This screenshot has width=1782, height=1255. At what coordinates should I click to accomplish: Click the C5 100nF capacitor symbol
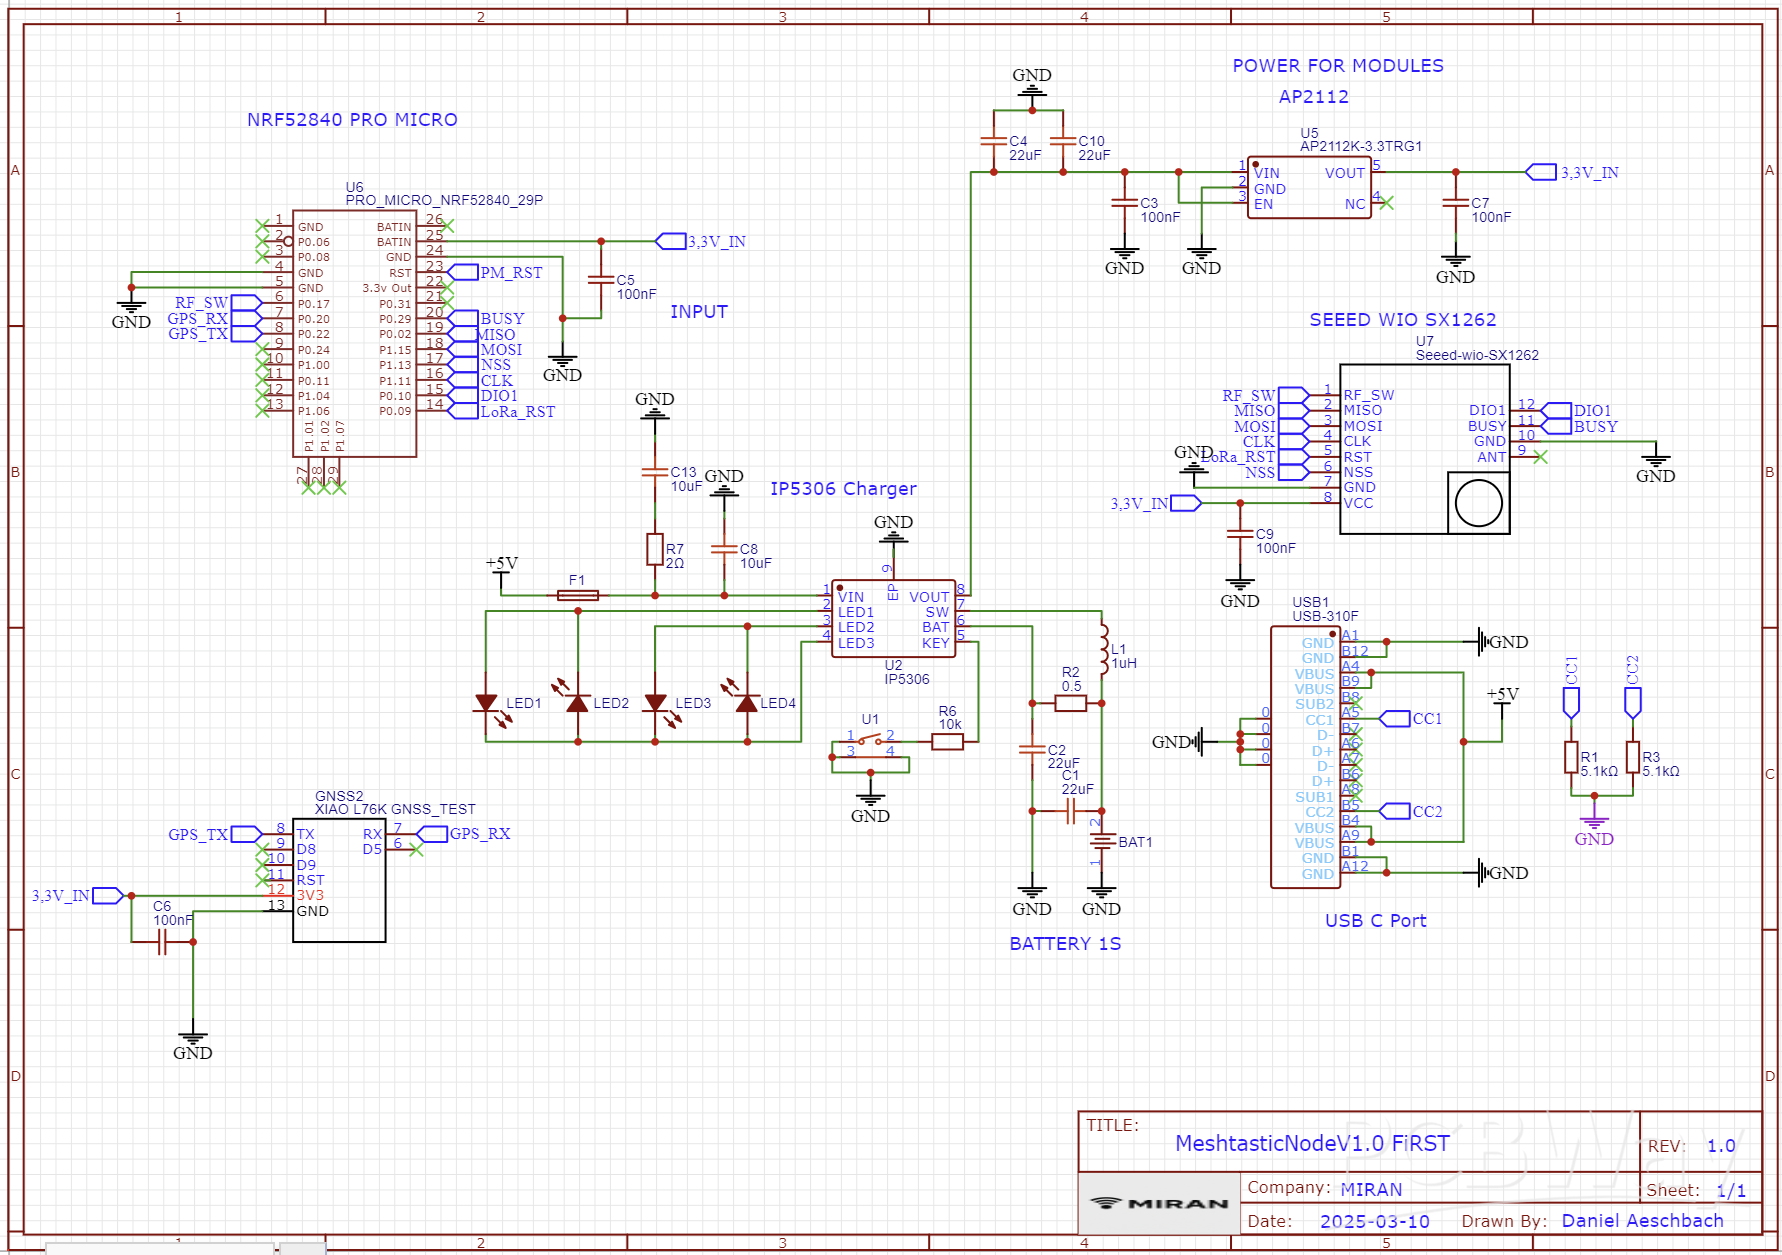pos(601,280)
